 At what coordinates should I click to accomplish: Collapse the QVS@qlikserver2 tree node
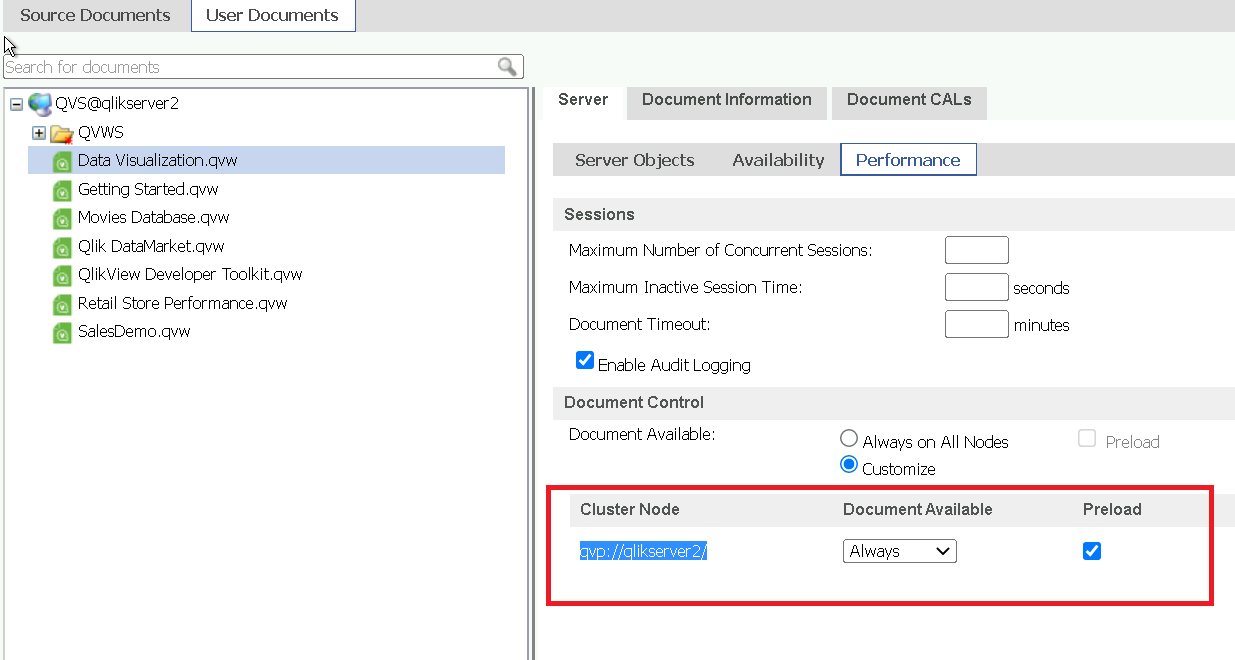click(x=16, y=104)
